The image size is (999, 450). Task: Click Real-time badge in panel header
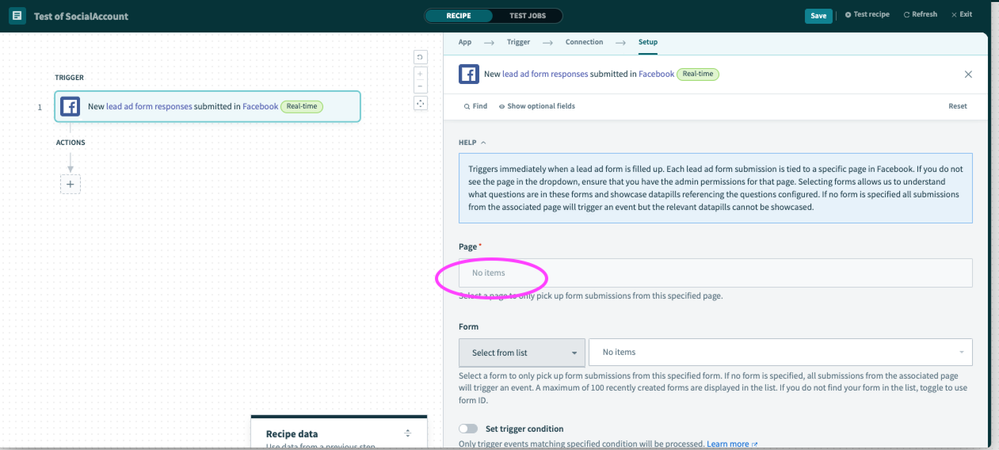pyautogui.click(x=698, y=74)
